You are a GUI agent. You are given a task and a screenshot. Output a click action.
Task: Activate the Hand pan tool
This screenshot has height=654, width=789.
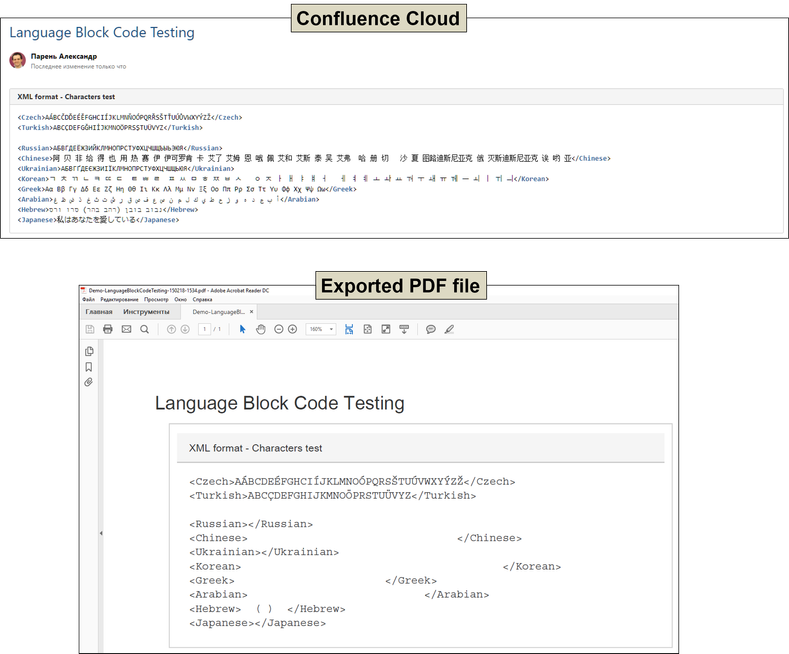pyautogui.click(x=261, y=329)
